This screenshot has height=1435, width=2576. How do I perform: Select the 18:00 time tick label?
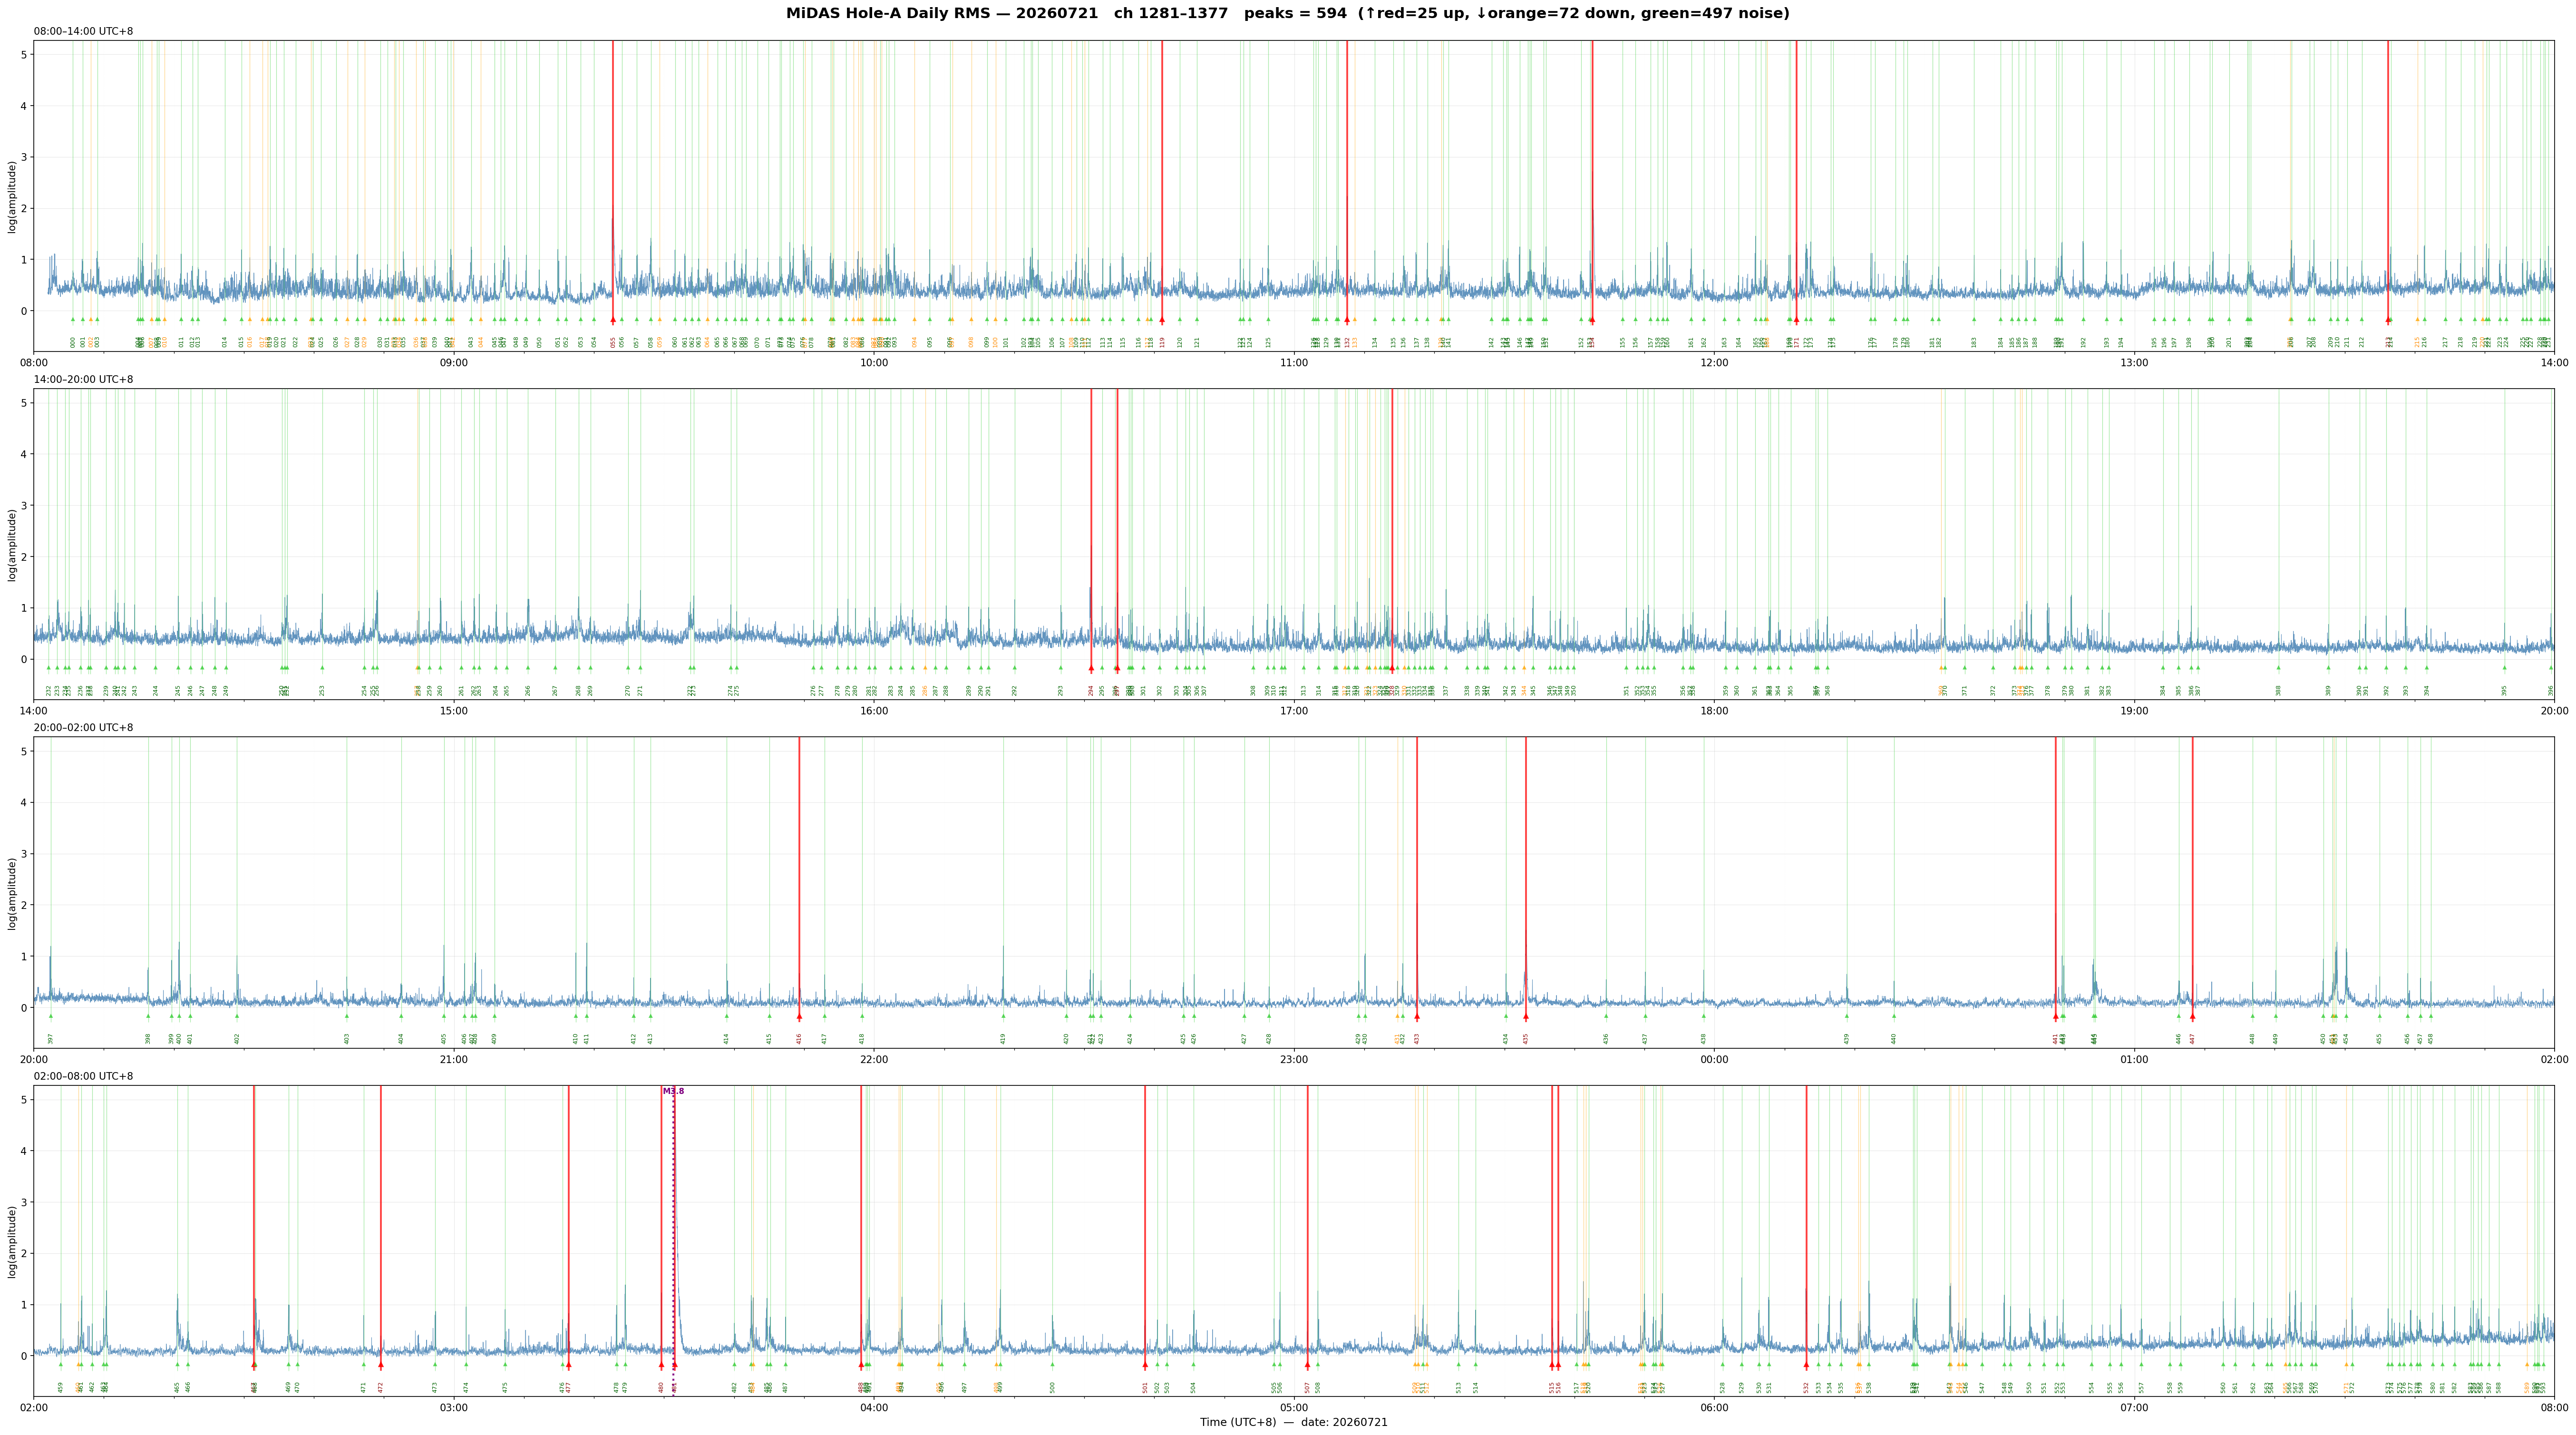pyautogui.click(x=1714, y=711)
